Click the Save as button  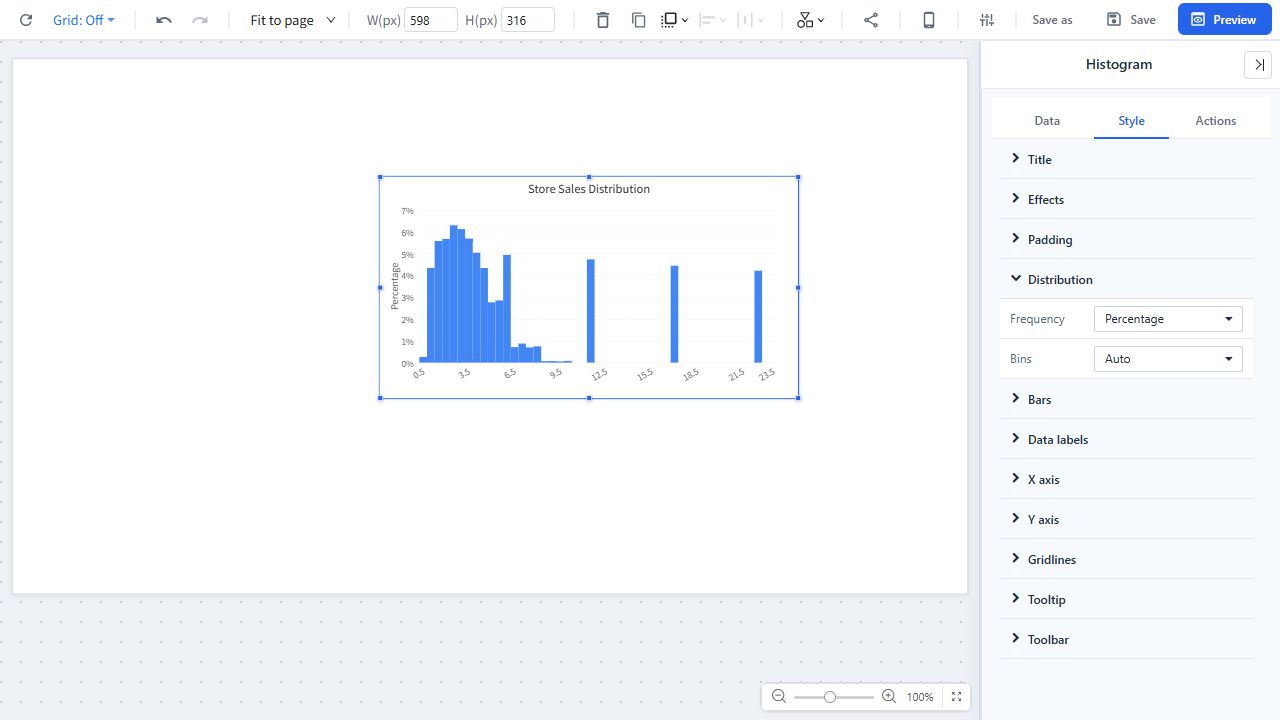[x=1052, y=20]
